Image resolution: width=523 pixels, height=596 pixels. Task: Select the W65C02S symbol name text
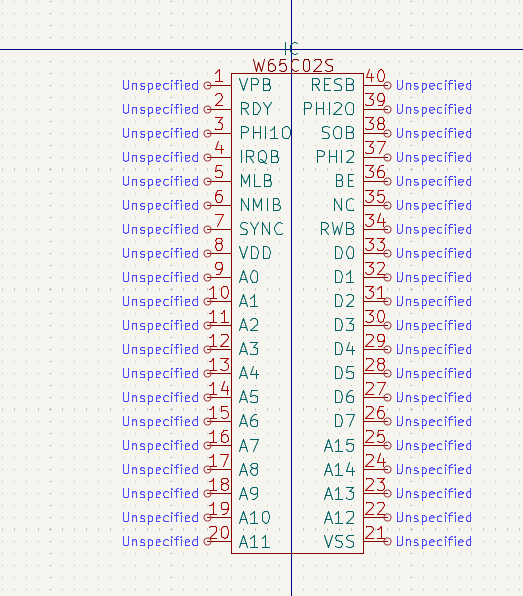pyautogui.click(x=293, y=66)
